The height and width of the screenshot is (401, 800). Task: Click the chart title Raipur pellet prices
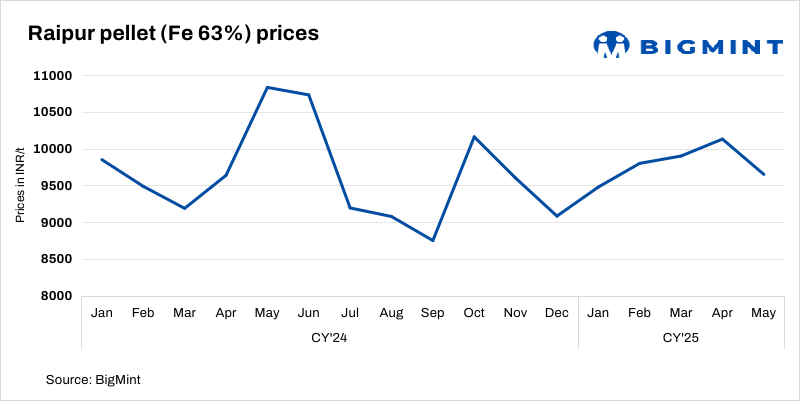[173, 34]
